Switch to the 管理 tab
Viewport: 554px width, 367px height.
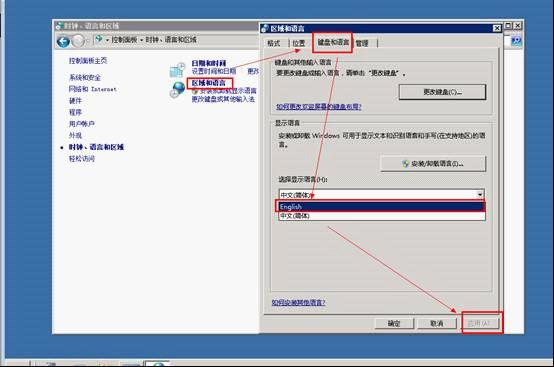click(x=362, y=43)
